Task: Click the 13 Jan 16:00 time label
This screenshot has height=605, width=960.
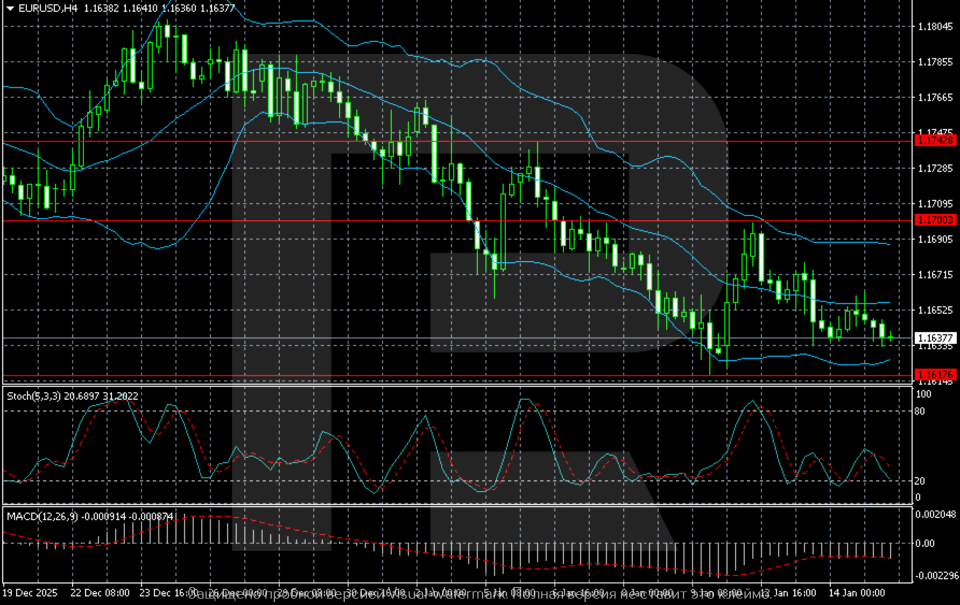Action: [x=790, y=593]
